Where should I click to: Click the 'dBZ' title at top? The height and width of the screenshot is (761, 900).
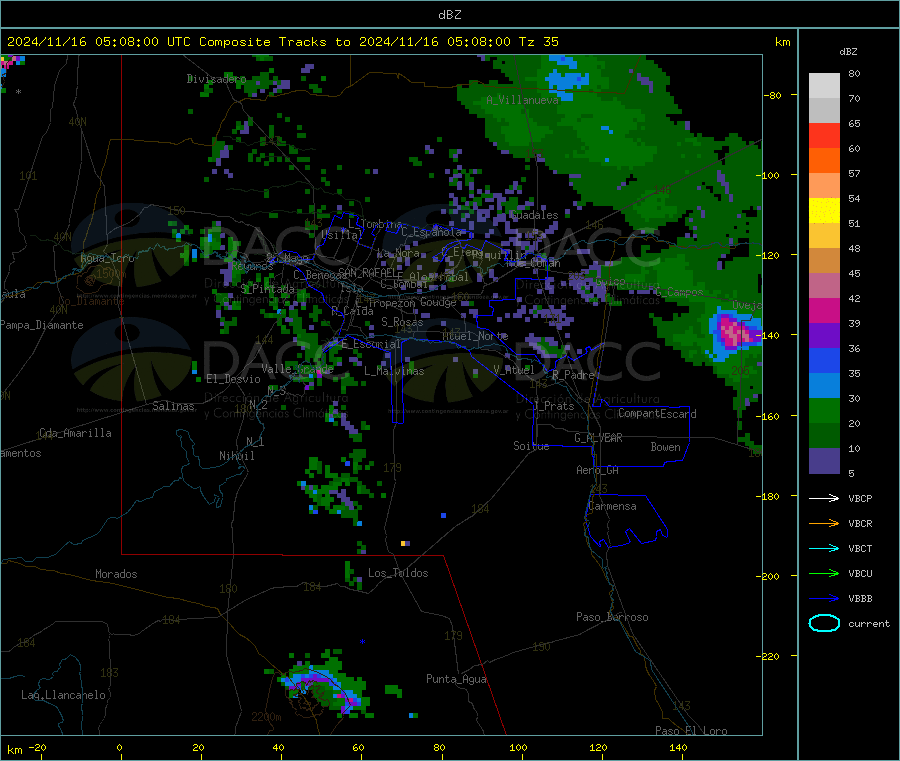click(449, 15)
